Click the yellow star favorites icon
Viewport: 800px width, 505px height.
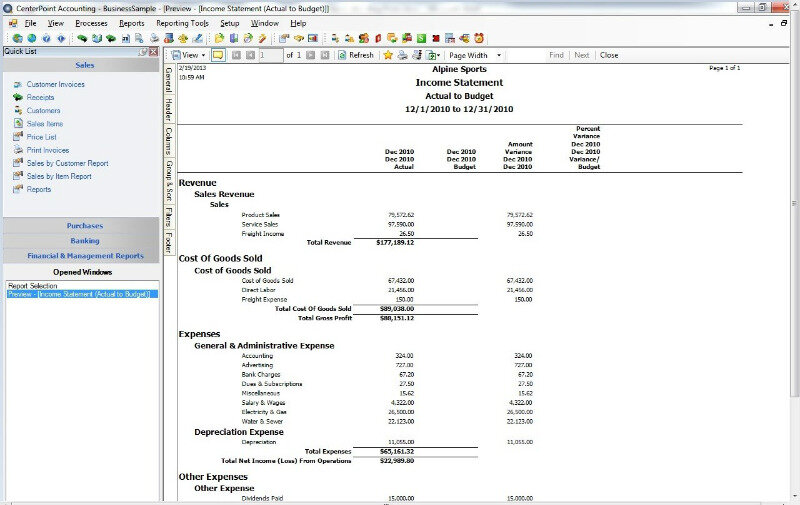pos(388,55)
